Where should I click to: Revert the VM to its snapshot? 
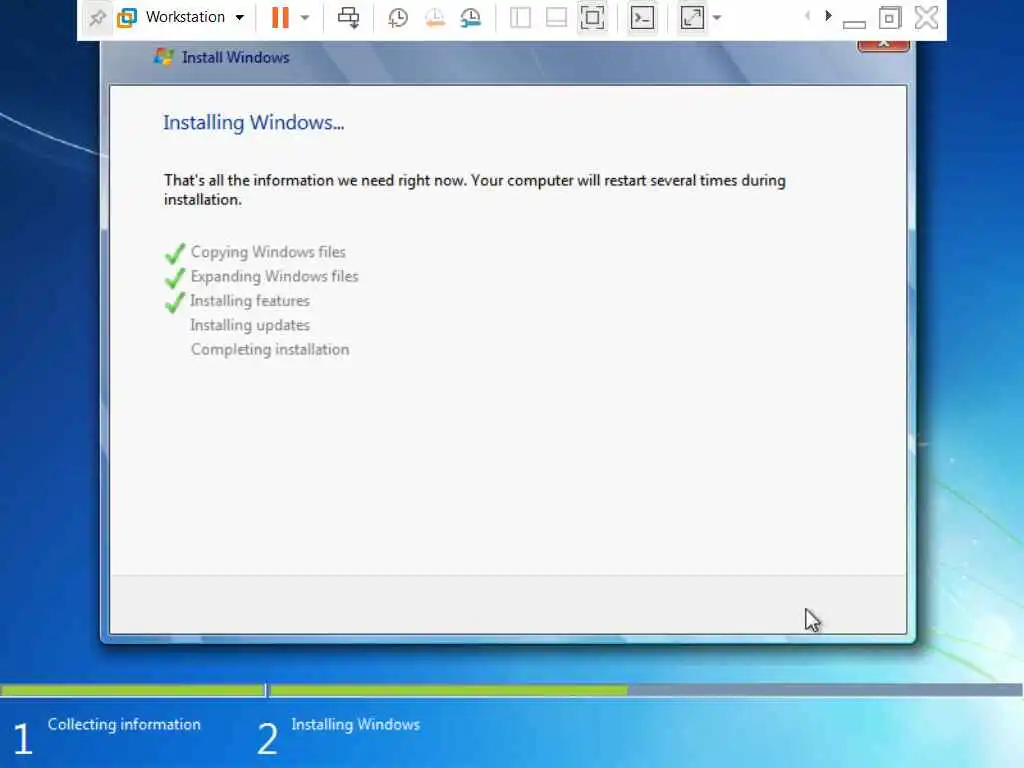[x=434, y=18]
